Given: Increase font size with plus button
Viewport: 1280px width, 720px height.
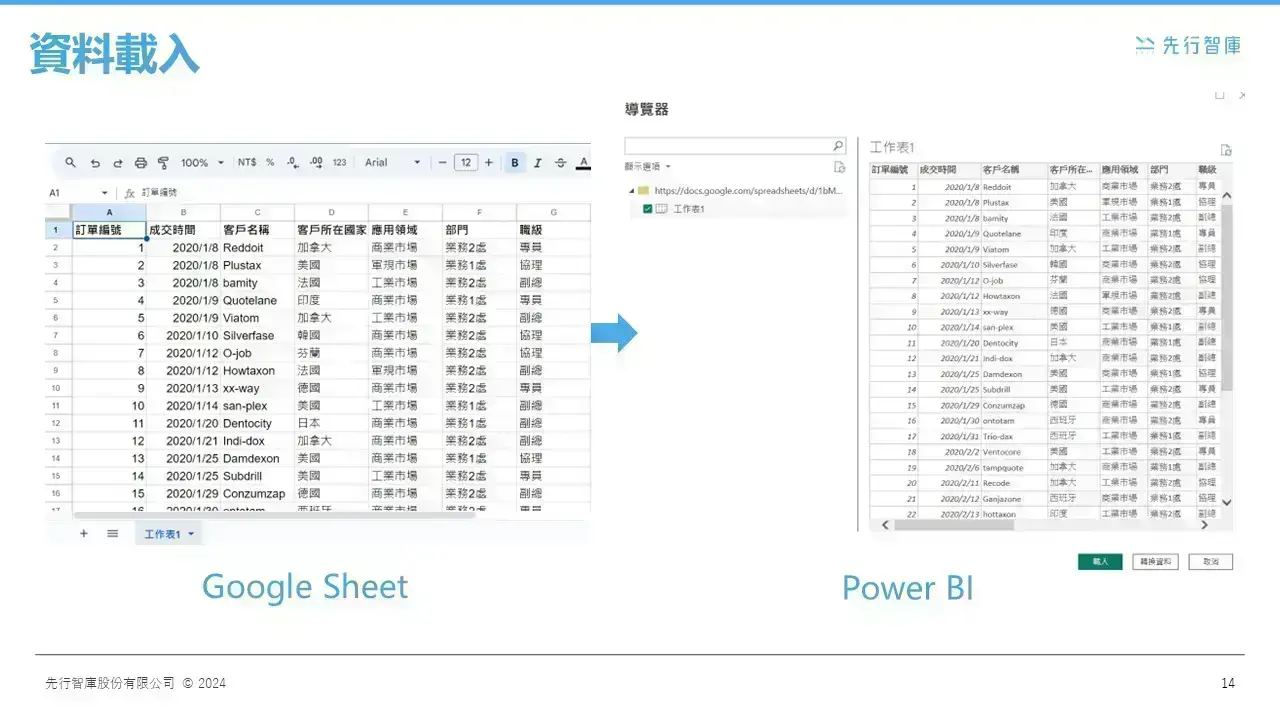Looking at the screenshot, I should click(489, 163).
